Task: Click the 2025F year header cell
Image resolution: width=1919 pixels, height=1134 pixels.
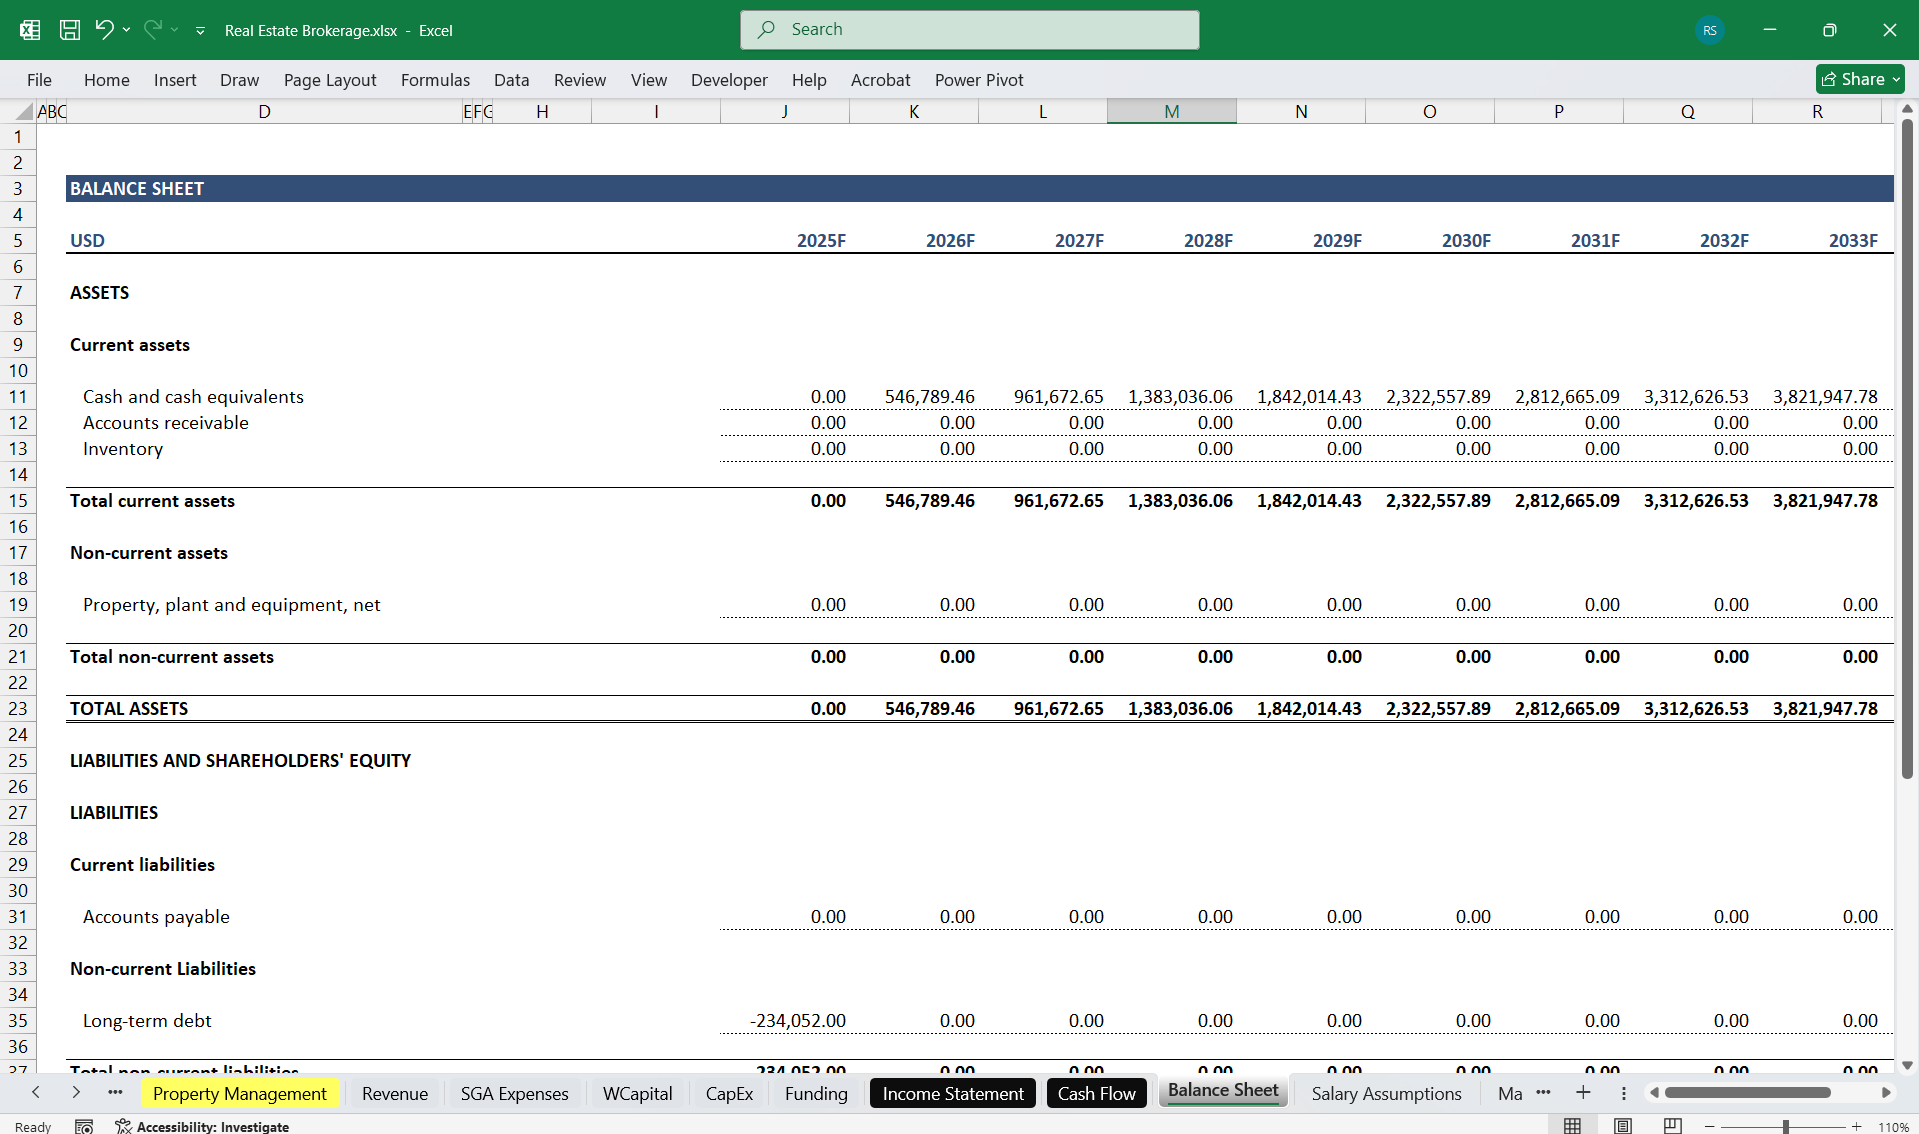Action: 821,241
